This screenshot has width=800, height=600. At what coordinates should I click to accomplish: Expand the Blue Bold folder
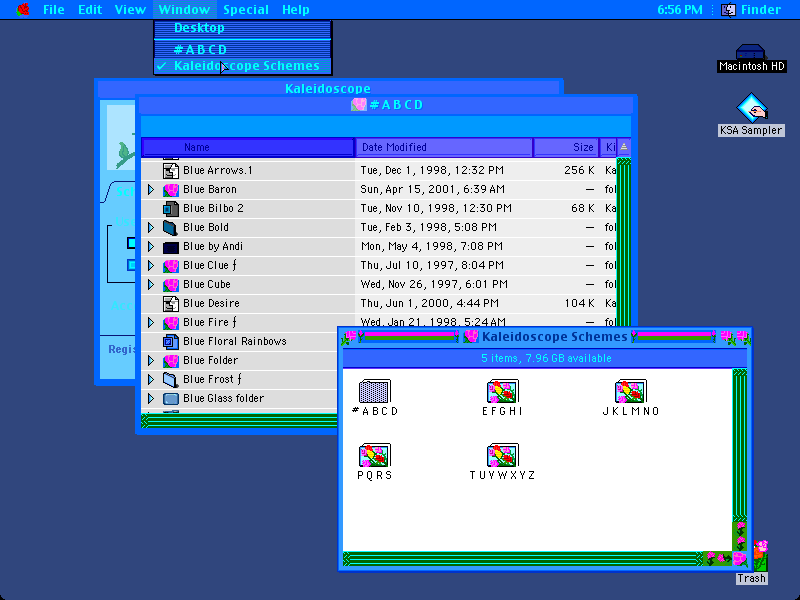[151, 227]
